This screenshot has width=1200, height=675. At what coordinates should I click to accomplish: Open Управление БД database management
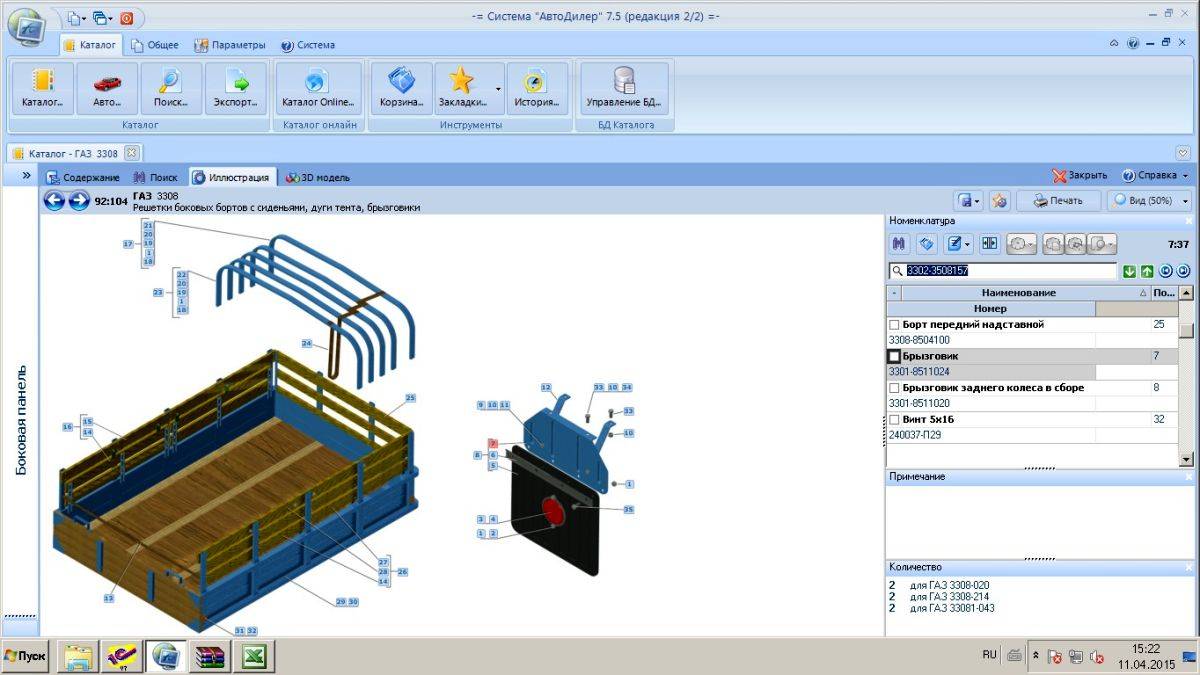click(x=625, y=89)
